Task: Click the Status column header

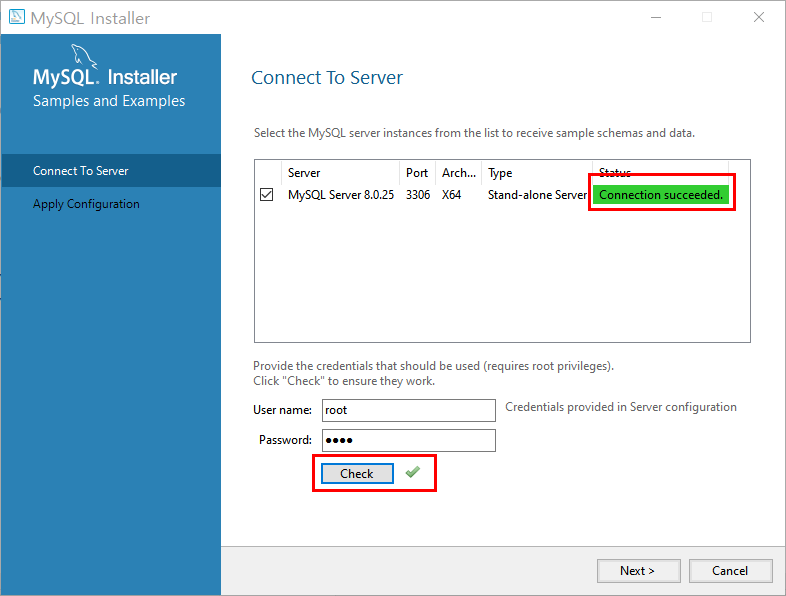Action: (660, 173)
